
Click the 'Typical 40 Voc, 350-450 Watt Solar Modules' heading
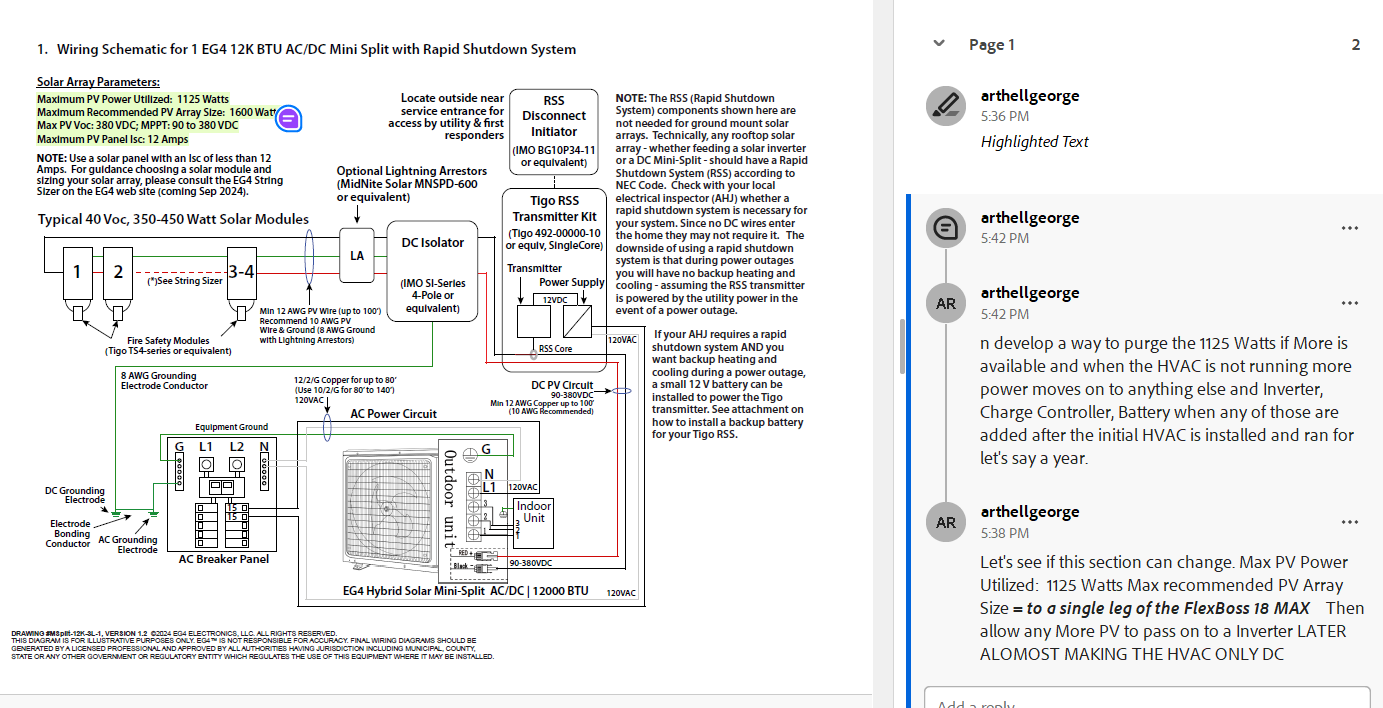coord(173,219)
